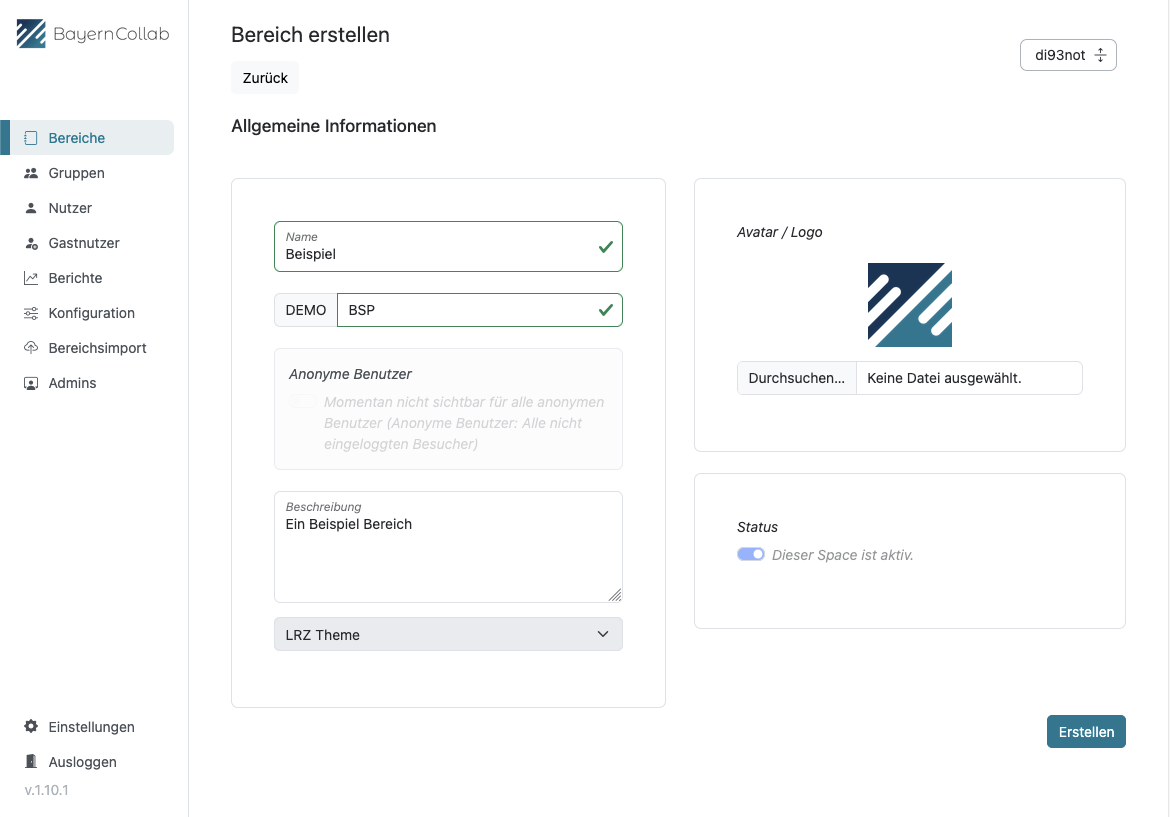This screenshot has width=1170, height=817.
Task: Toggle the 'Dieser Space ist aktiv' switch
Action: pos(750,554)
